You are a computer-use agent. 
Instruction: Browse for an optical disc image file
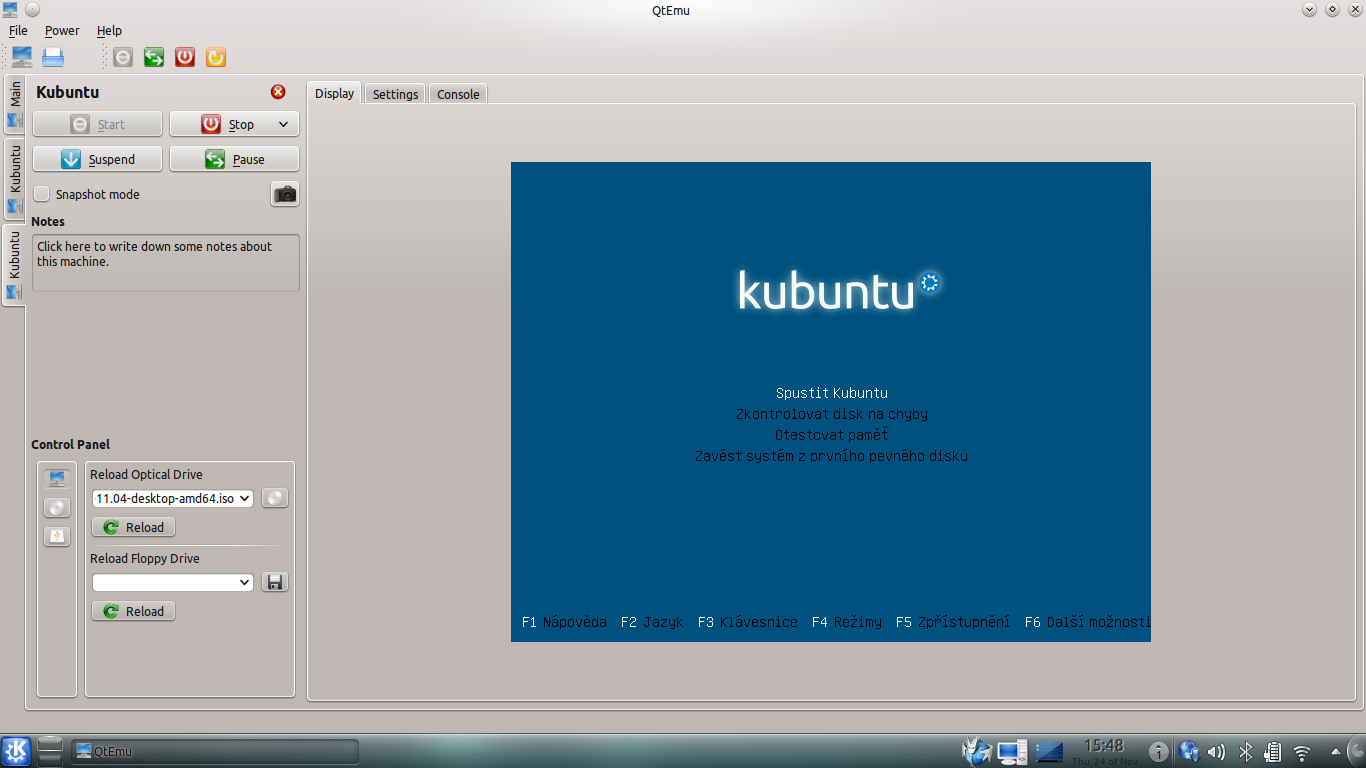tap(275, 498)
